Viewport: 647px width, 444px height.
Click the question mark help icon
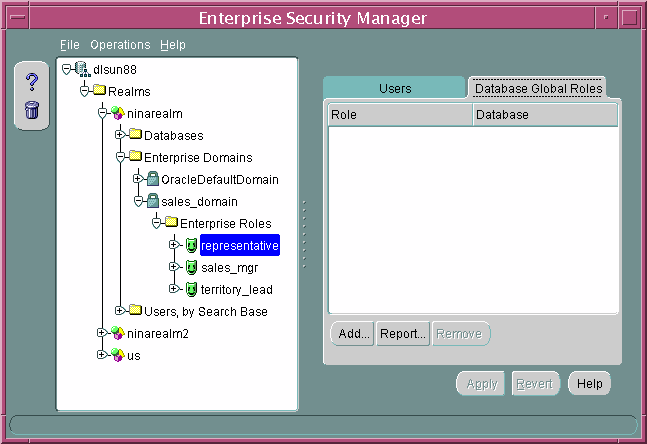(x=31, y=82)
